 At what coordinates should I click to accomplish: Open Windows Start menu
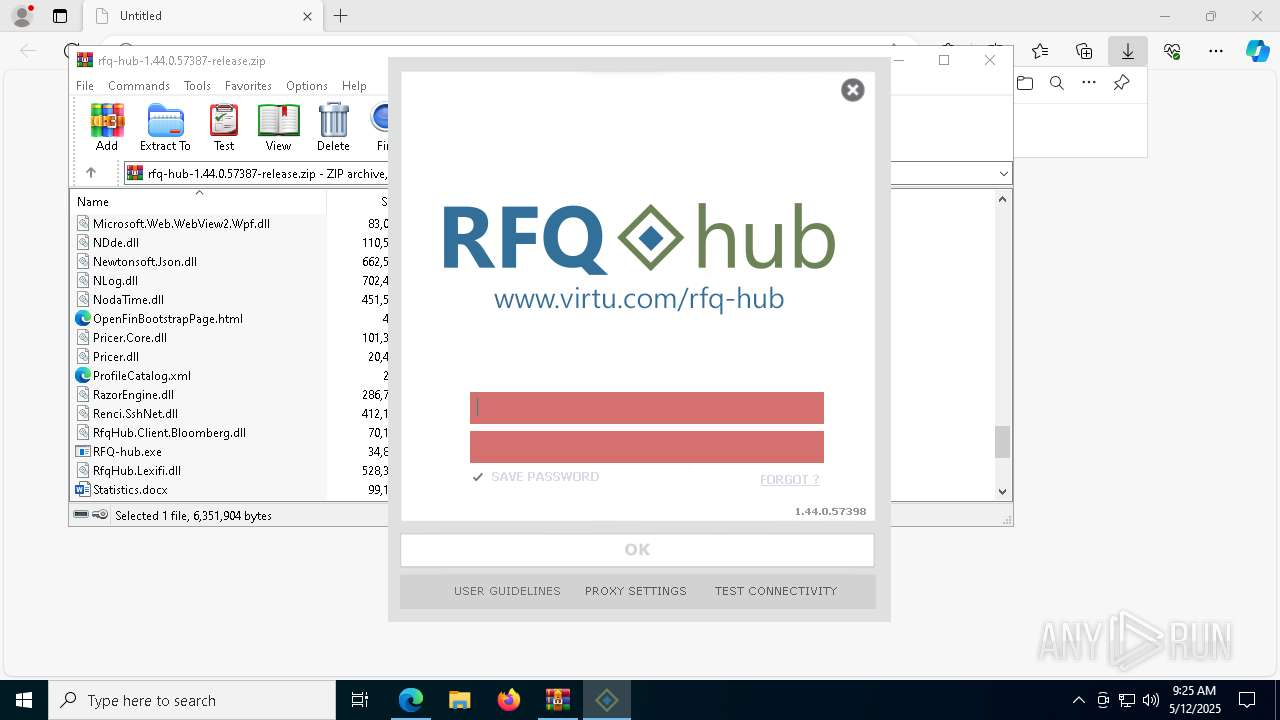pos(24,700)
